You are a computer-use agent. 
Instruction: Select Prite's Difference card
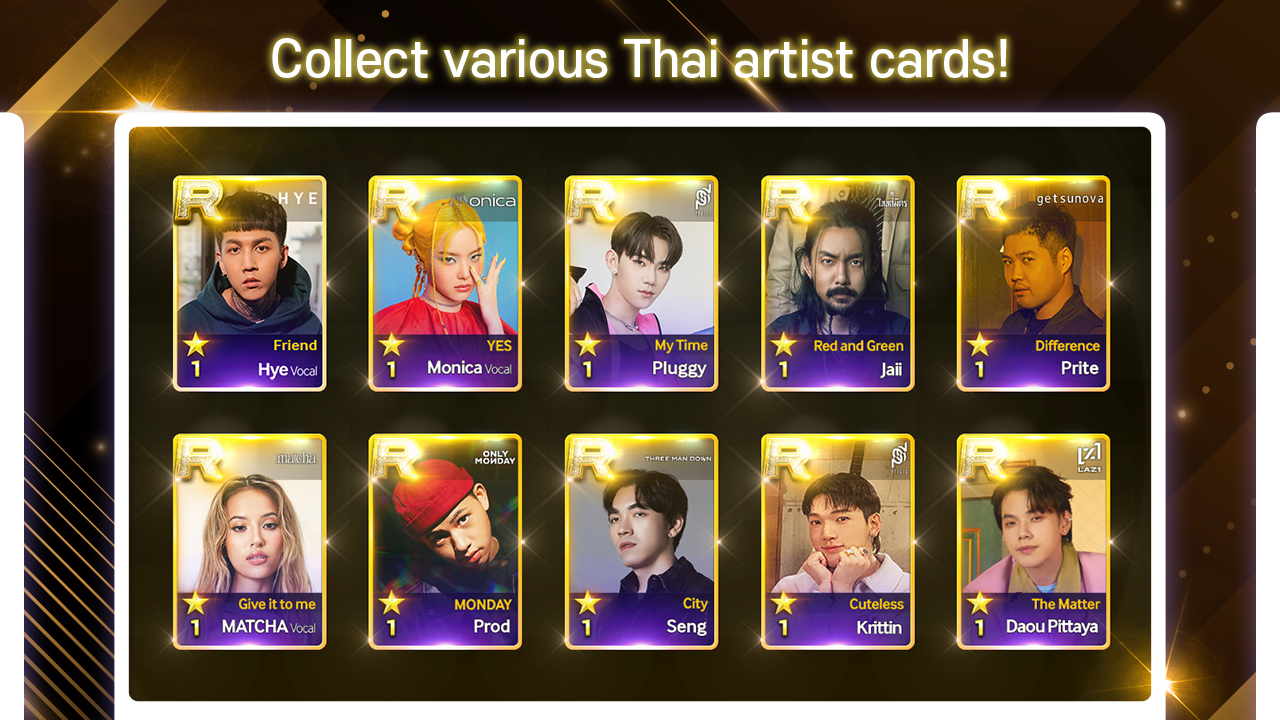[1033, 283]
